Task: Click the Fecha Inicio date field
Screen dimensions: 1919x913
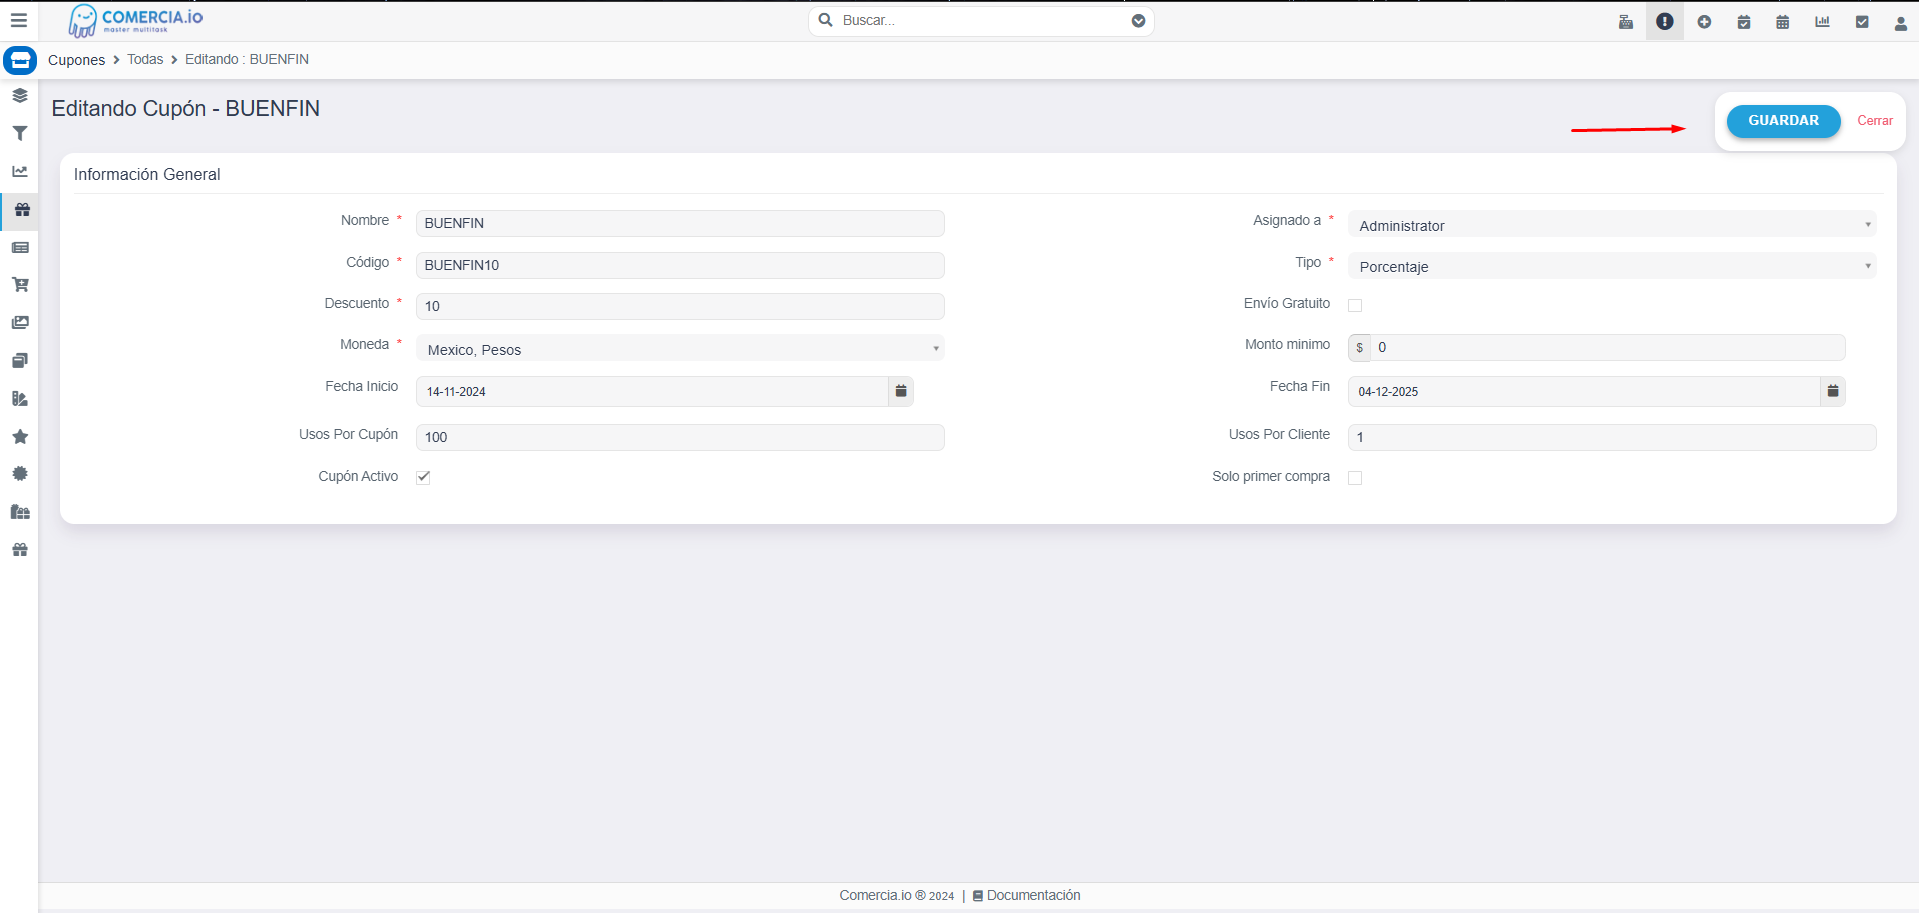Action: click(x=652, y=391)
